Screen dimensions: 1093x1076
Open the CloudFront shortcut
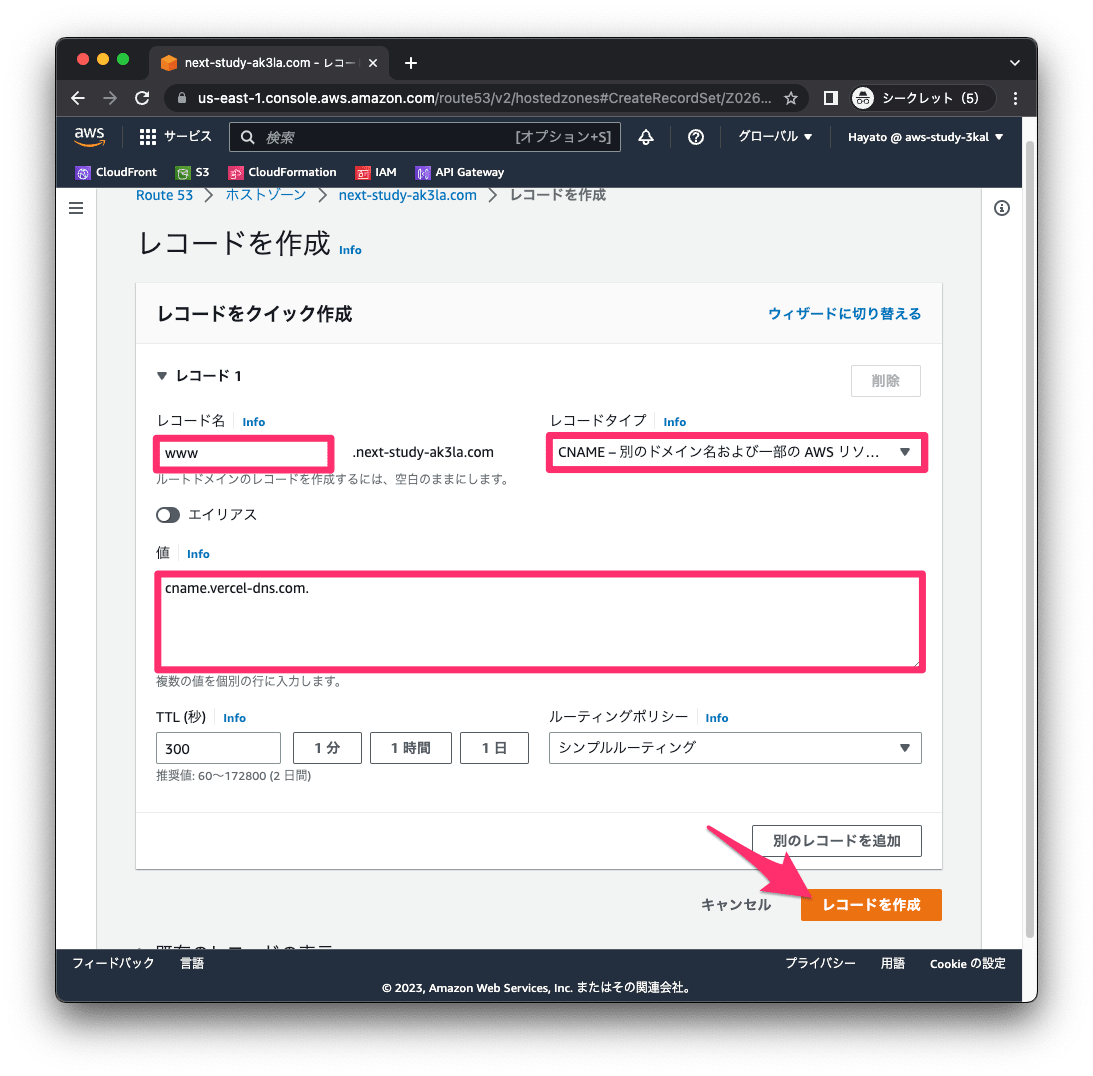[x=116, y=172]
